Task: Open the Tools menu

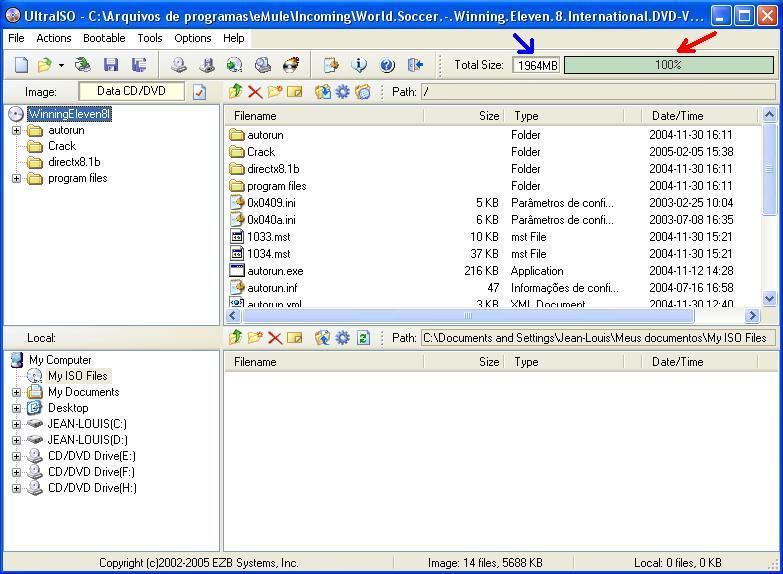Action: click(x=150, y=38)
